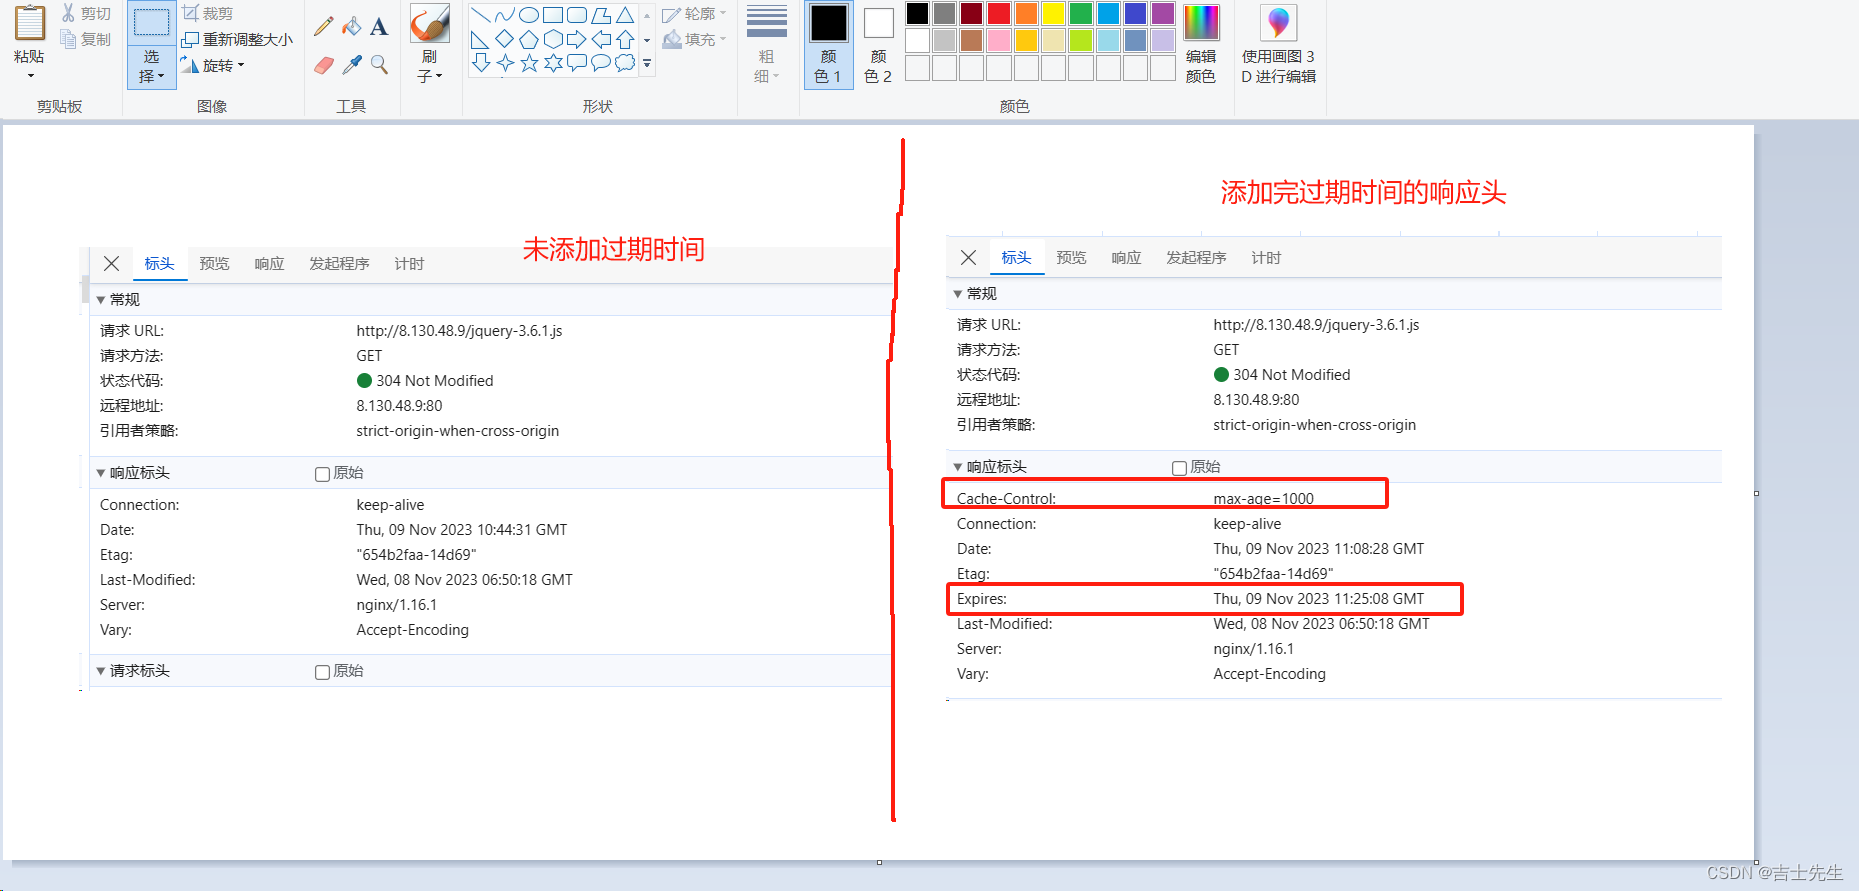Select the Color picker eyedropper tool
Viewport: 1859px width, 891px height.
[351, 65]
